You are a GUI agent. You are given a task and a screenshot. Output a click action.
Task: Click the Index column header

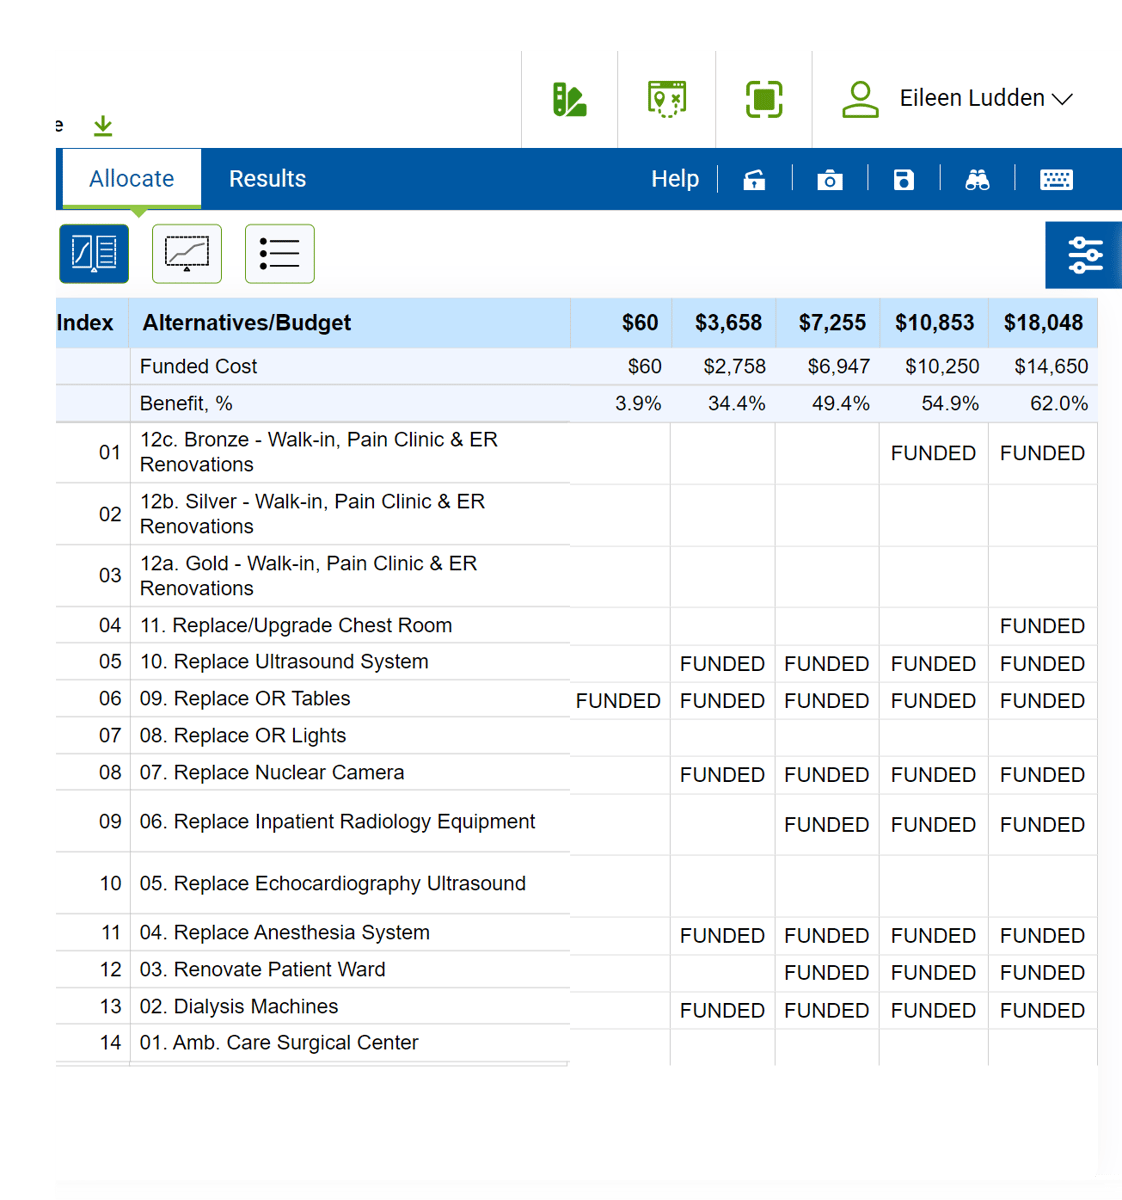[x=85, y=323]
